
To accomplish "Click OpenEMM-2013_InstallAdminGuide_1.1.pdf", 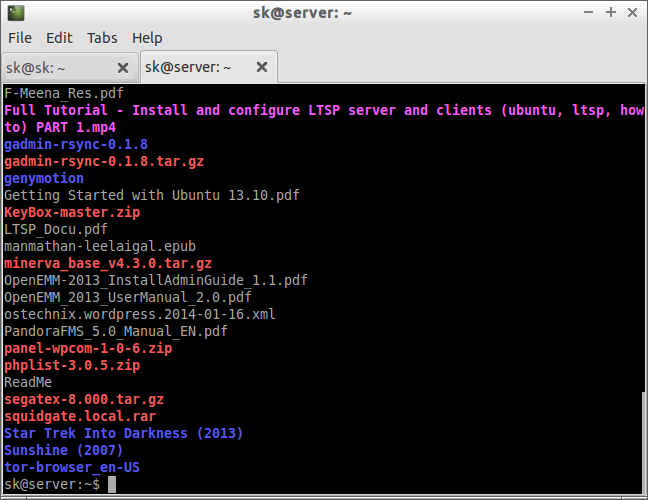I will tap(156, 280).
